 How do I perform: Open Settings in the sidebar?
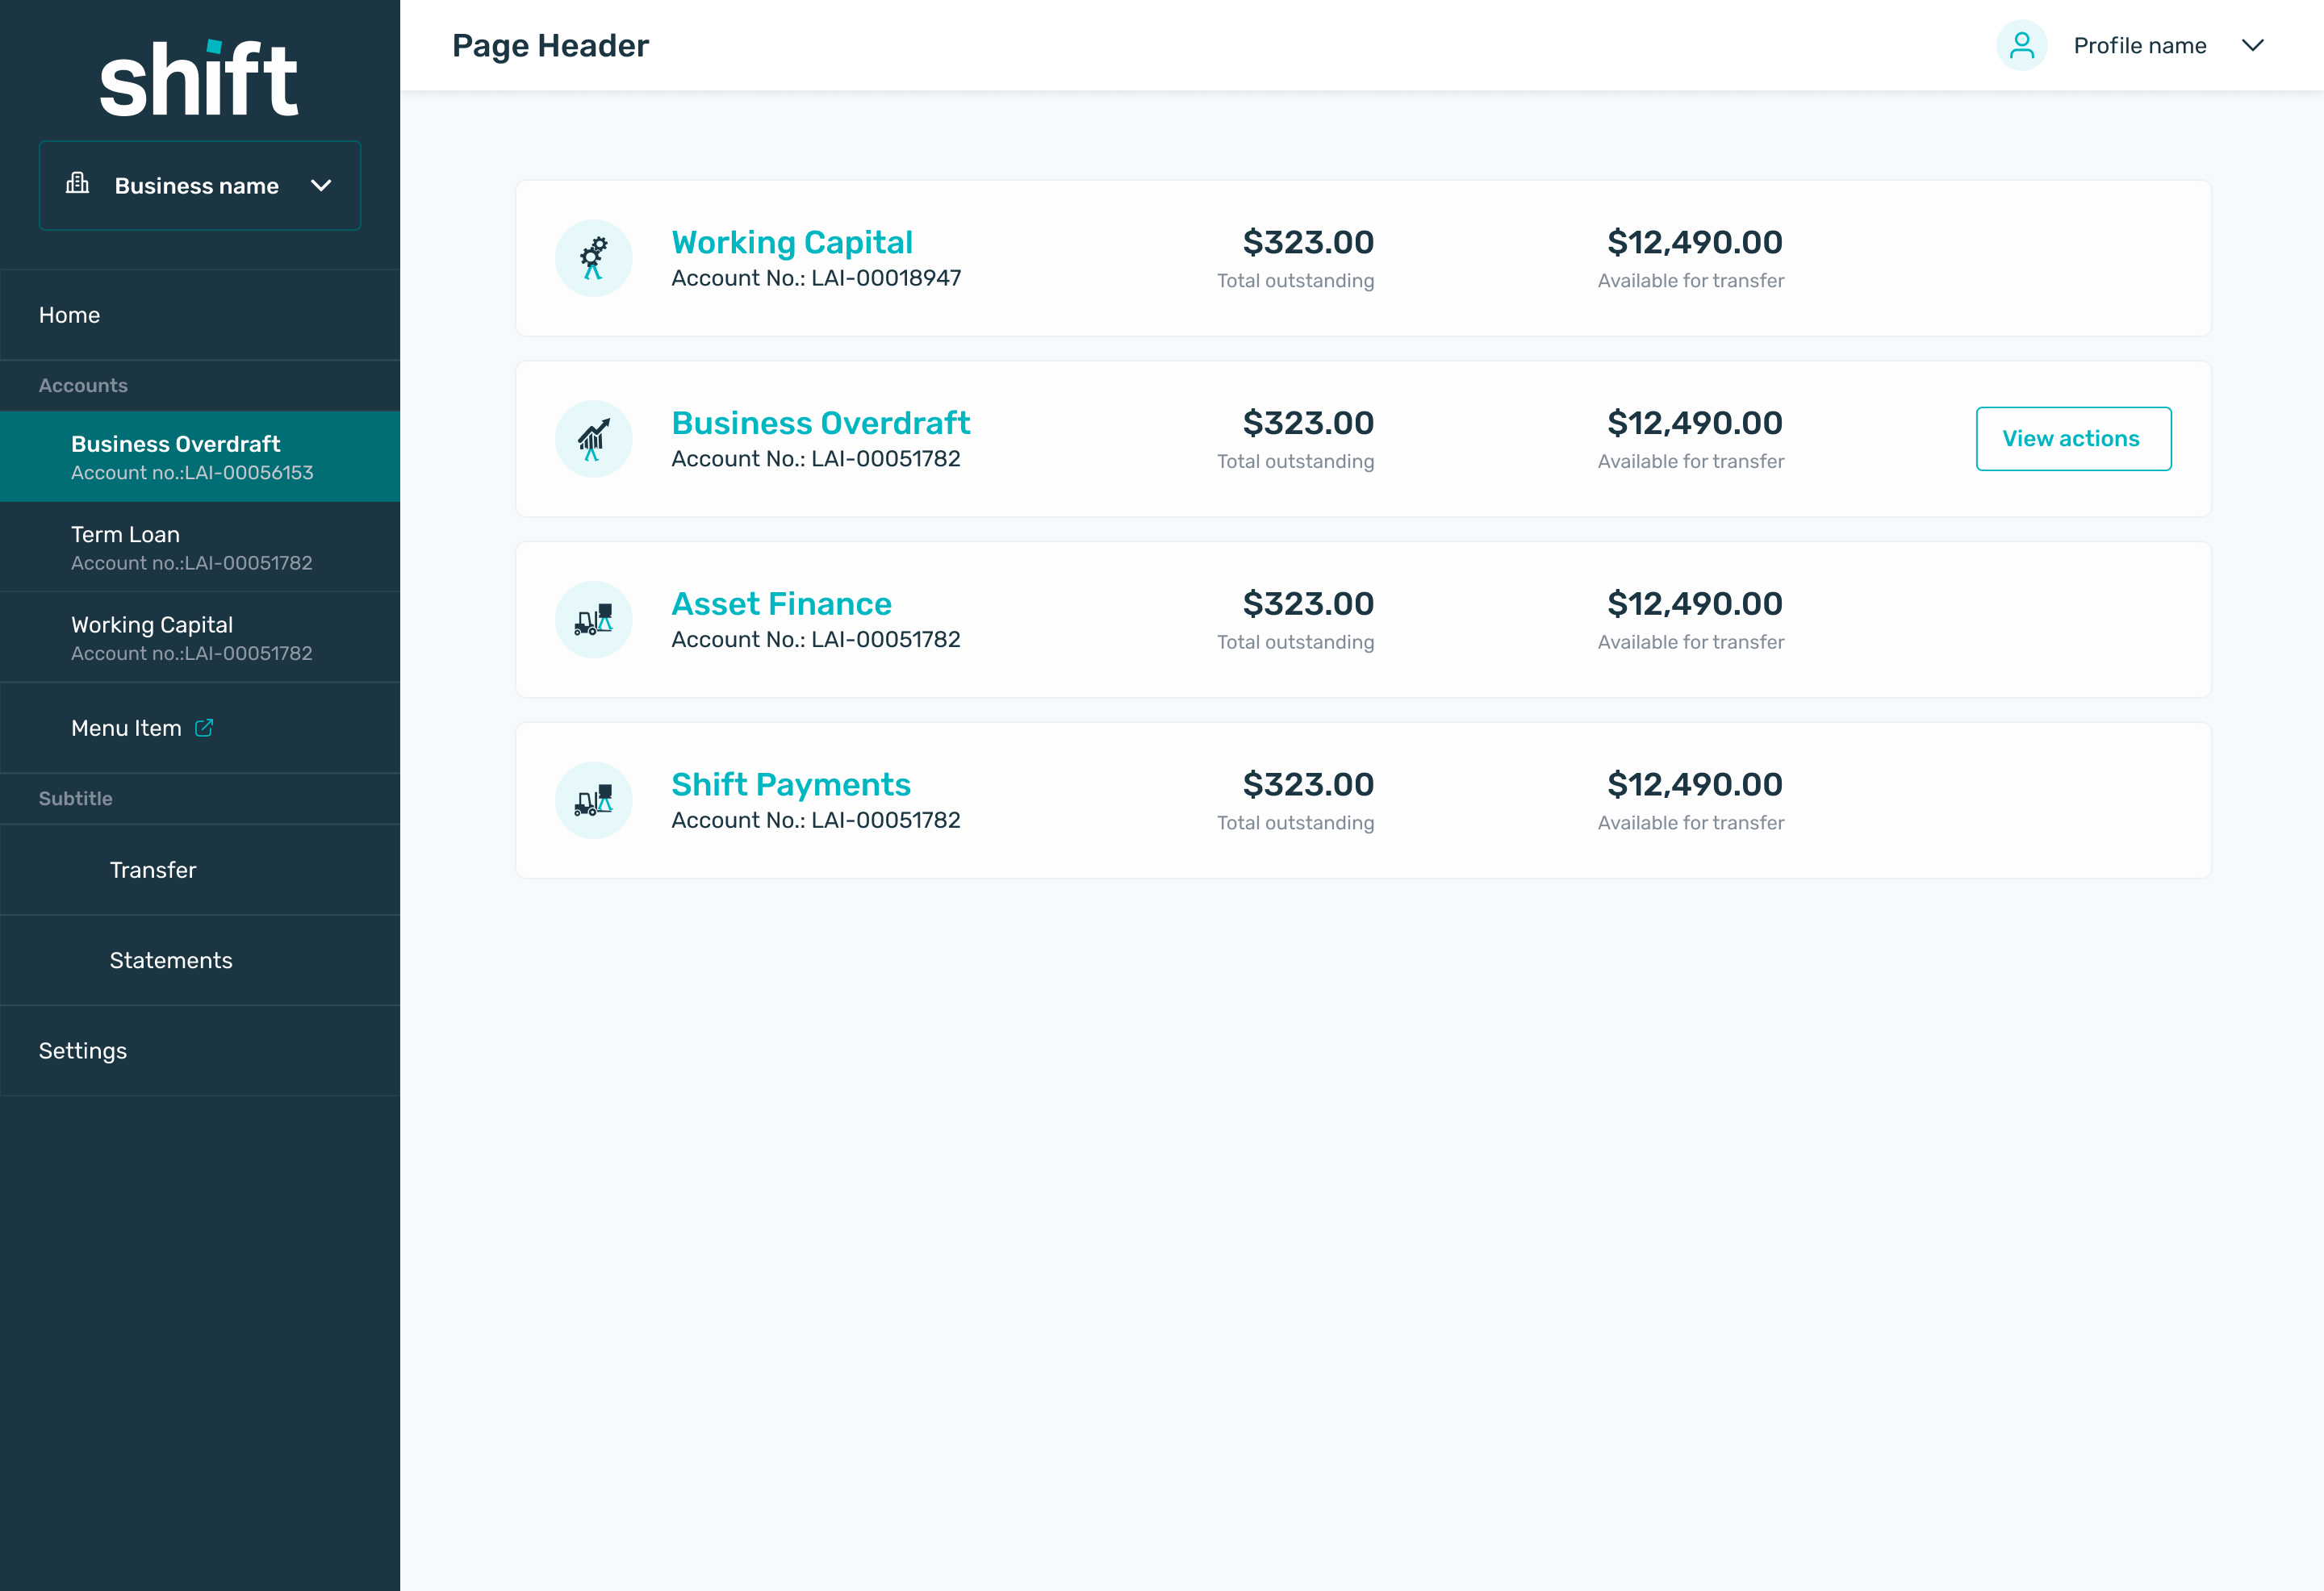coord(83,1051)
